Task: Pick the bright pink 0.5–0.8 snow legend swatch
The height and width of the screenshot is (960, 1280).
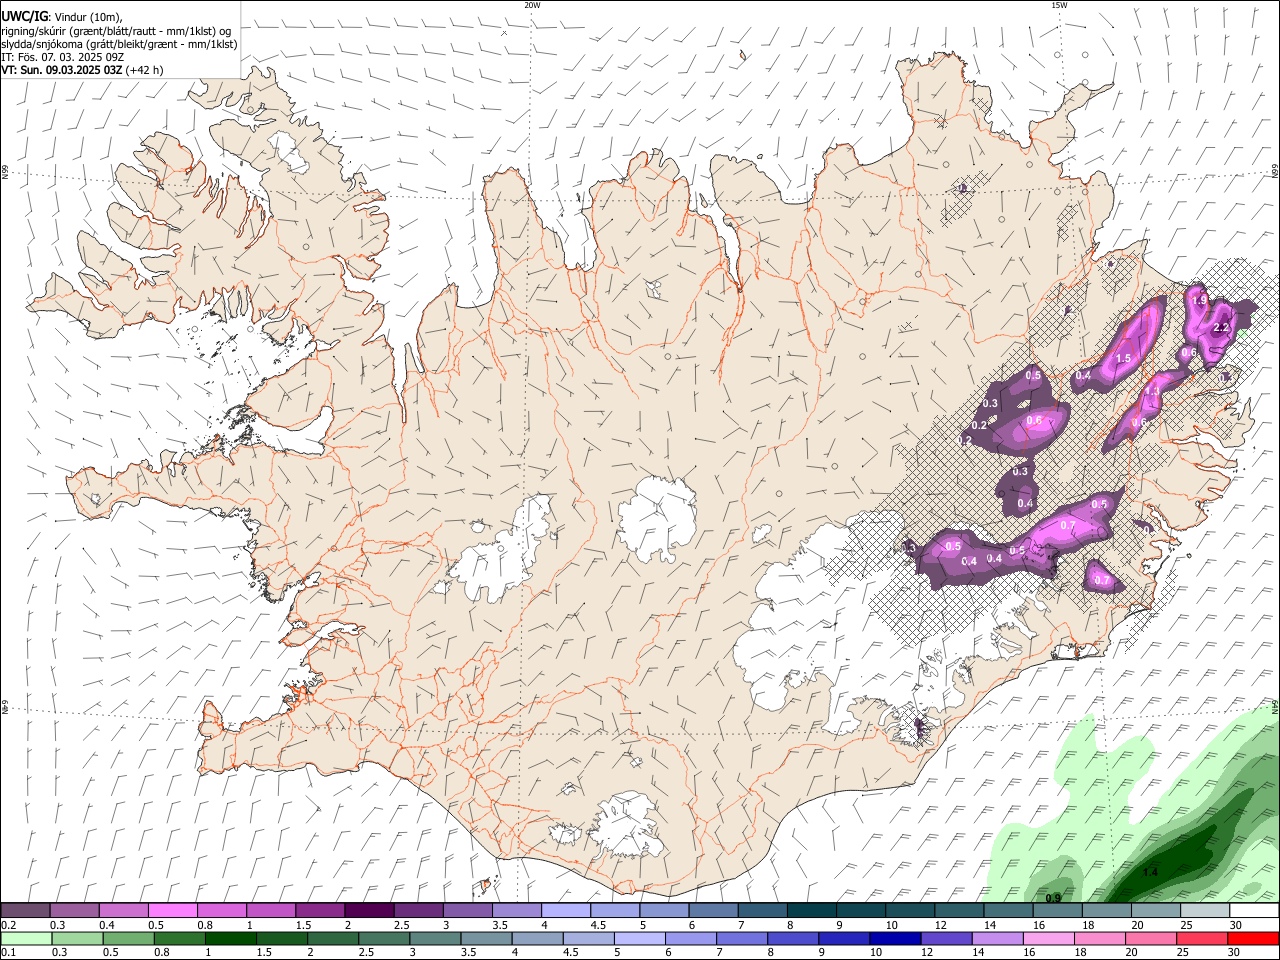Action: (173, 911)
